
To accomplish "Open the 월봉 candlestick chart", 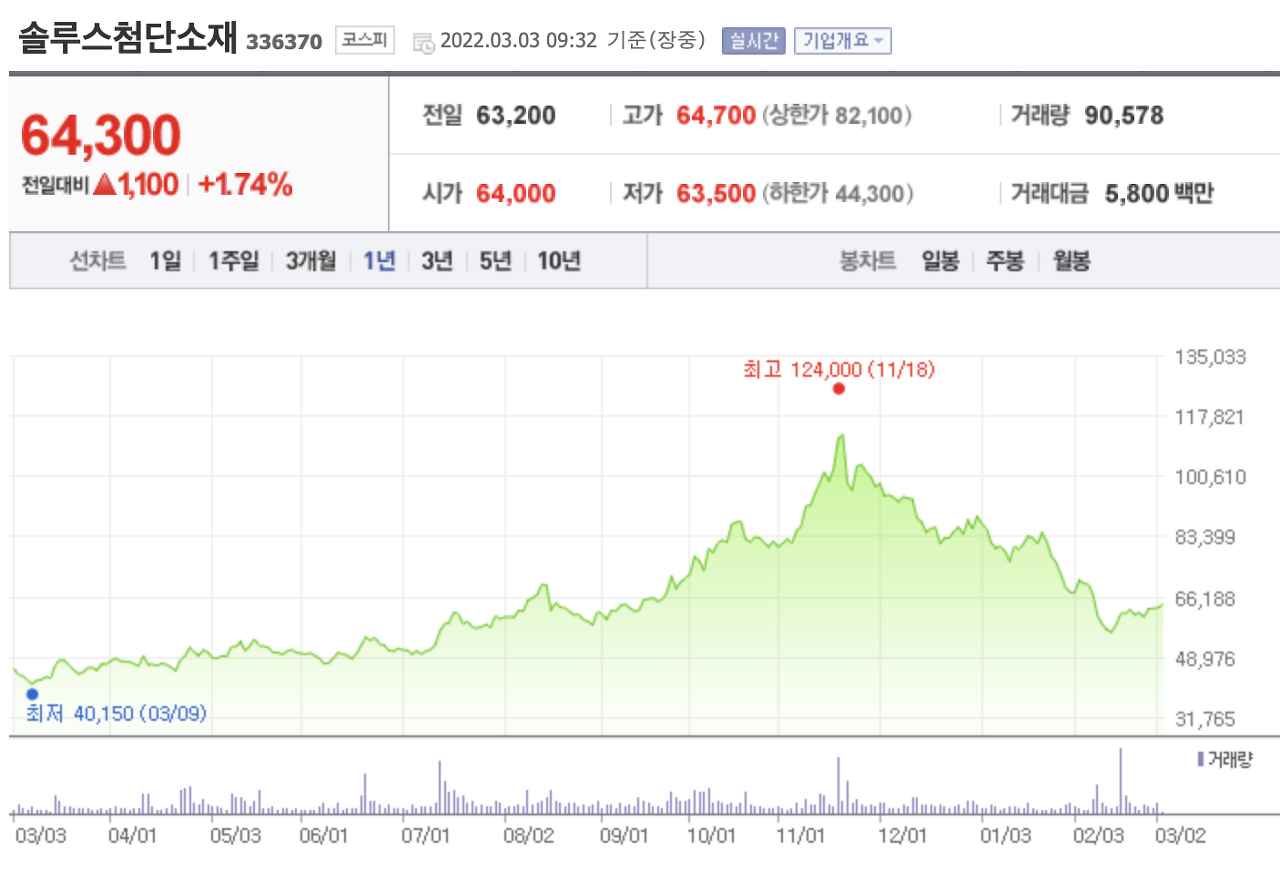I will click(1071, 262).
